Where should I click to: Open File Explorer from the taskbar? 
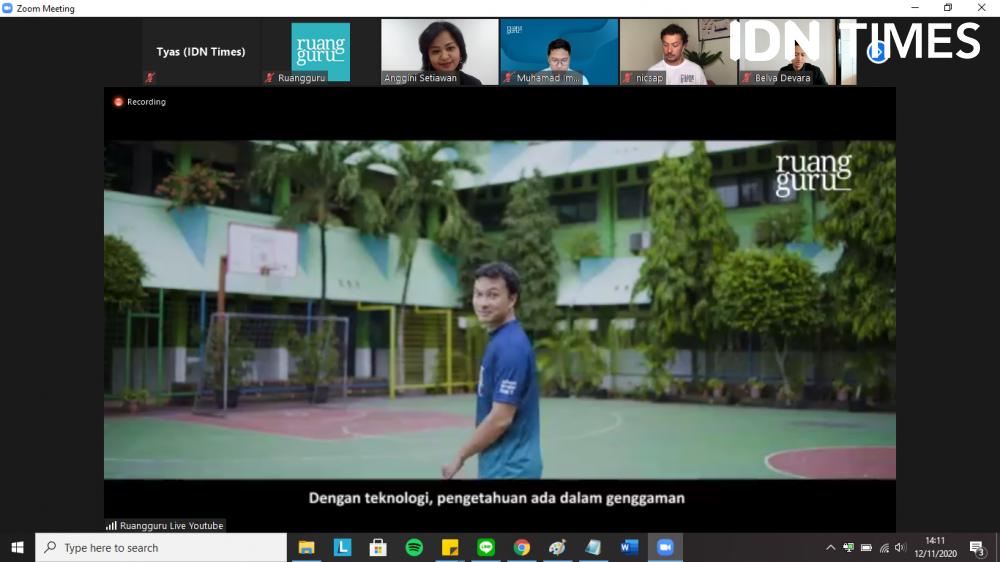pos(307,547)
